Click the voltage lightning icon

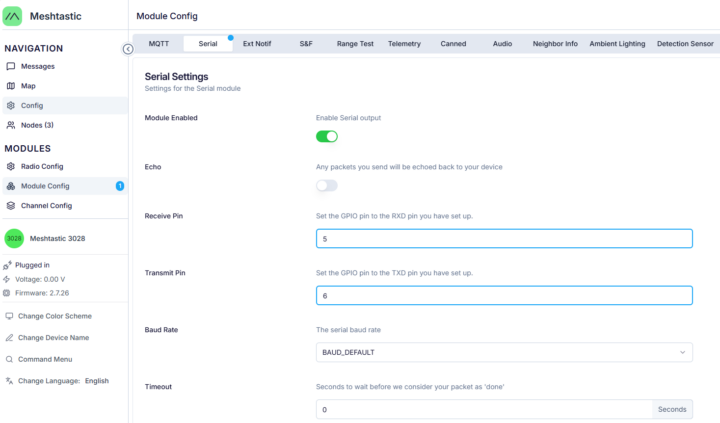pos(6,279)
